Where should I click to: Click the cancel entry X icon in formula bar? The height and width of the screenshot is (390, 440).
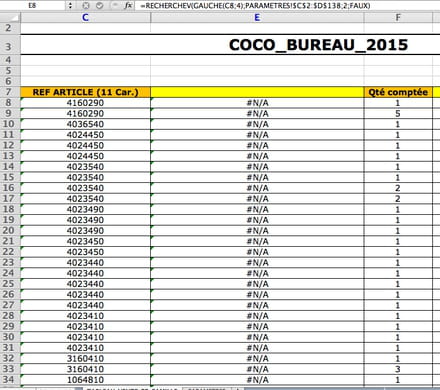pyautogui.click(x=86, y=5)
